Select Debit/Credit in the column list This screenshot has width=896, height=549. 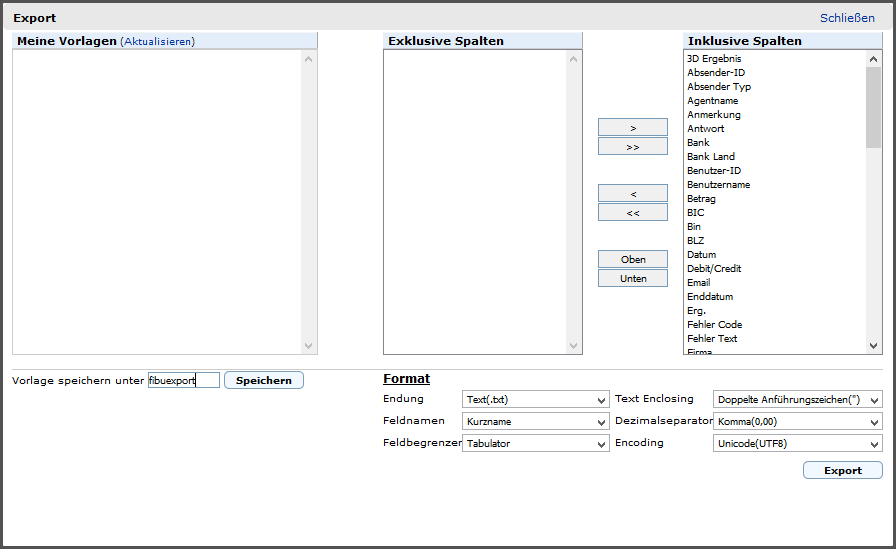714,269
